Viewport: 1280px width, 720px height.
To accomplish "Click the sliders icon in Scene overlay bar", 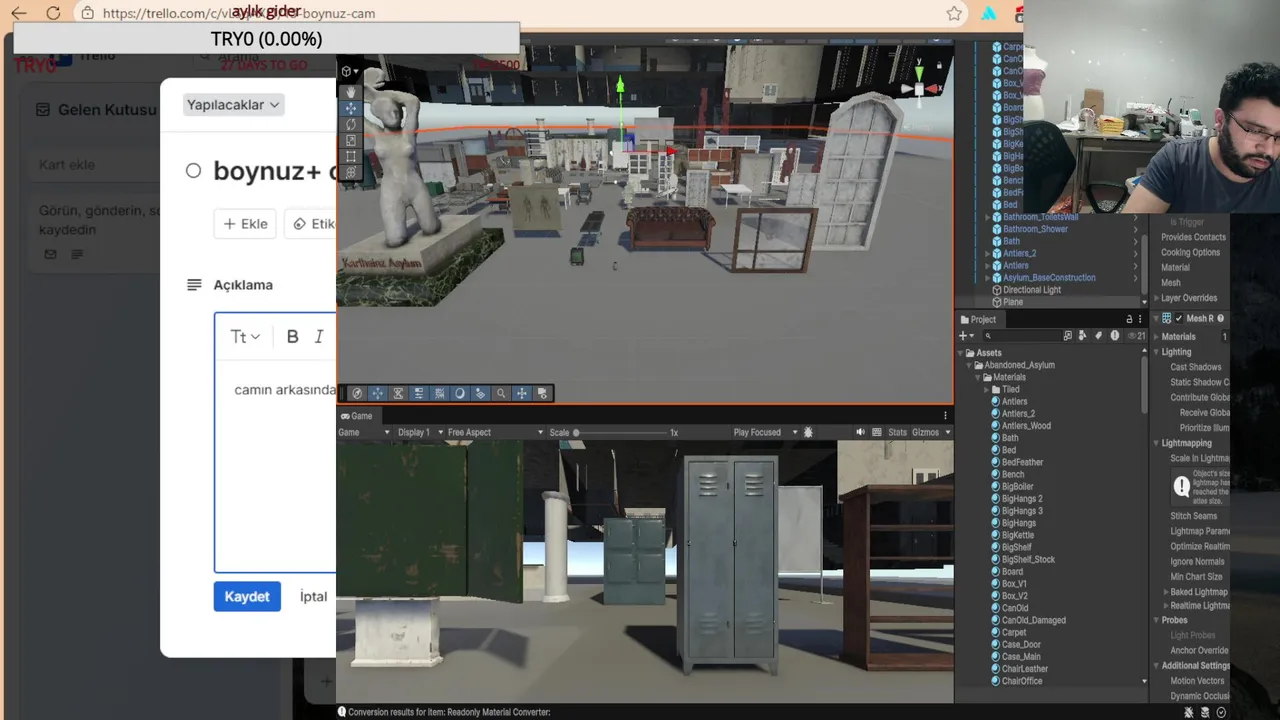I will pos(419,393).
